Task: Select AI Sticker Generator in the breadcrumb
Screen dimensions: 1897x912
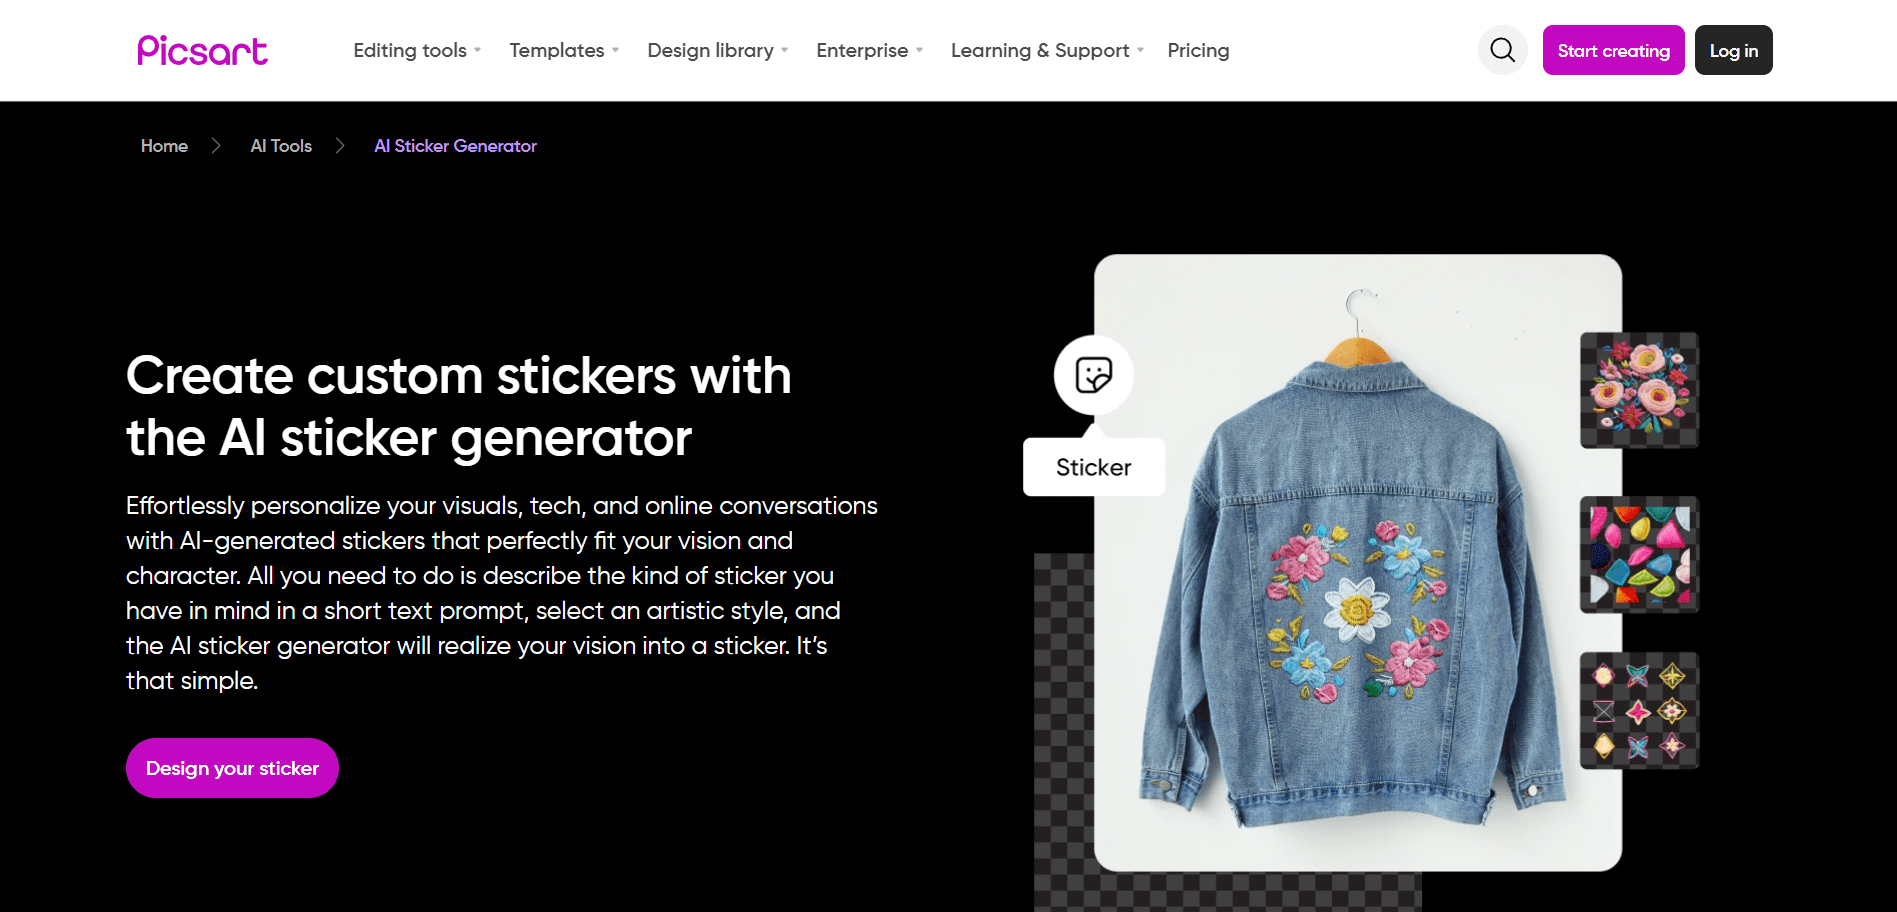Action: click(x=455, y=146)
